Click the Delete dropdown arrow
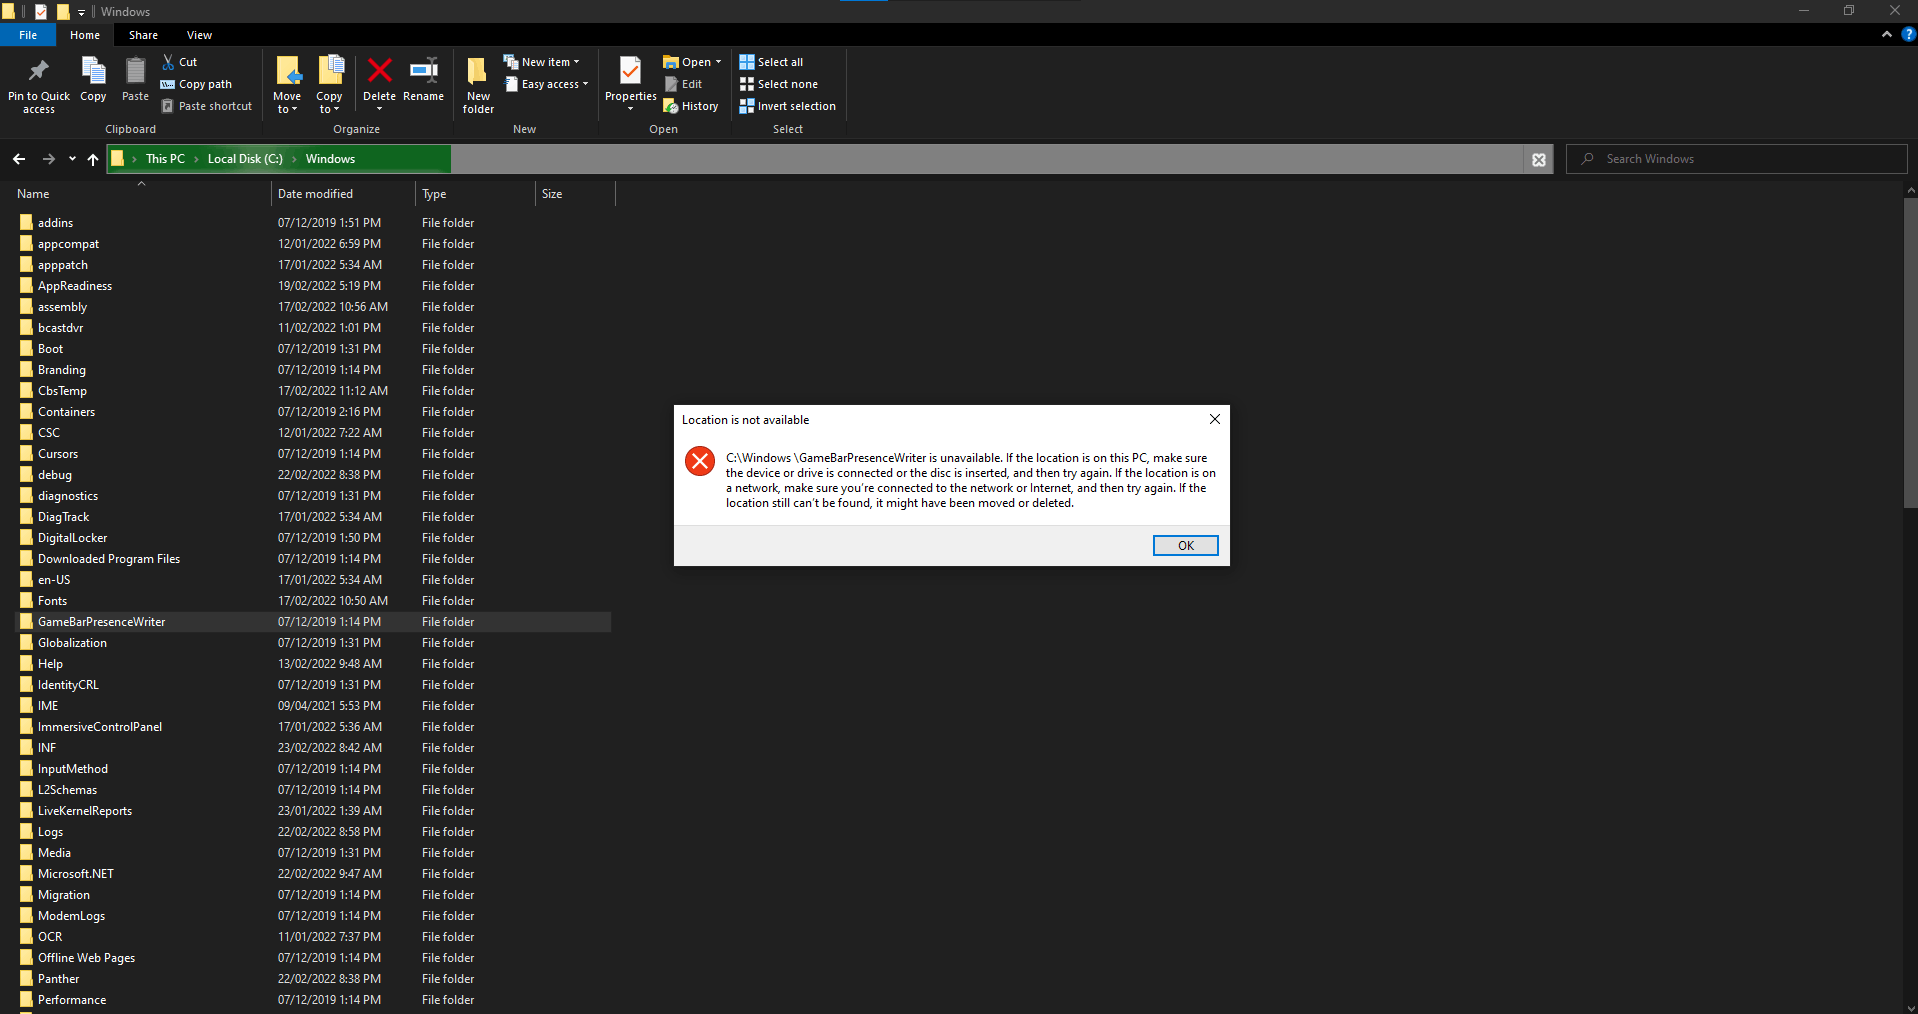 point(379,109)
